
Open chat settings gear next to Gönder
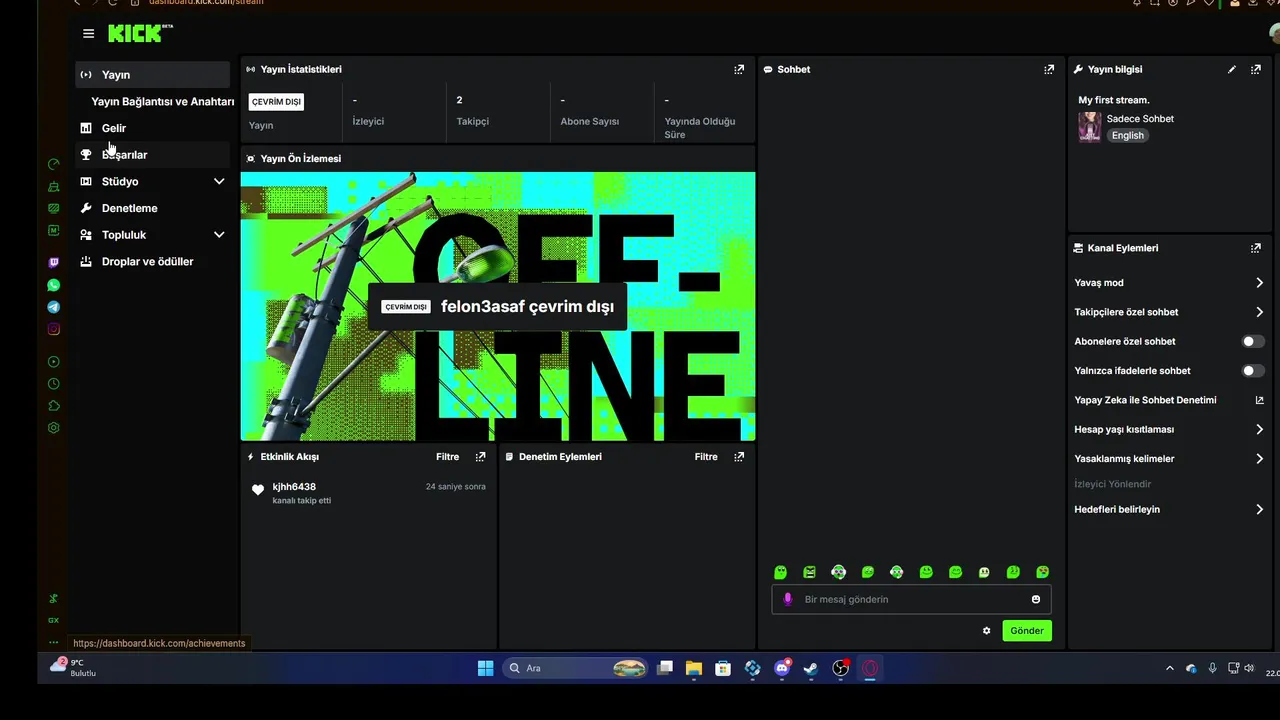pos(987,631)
